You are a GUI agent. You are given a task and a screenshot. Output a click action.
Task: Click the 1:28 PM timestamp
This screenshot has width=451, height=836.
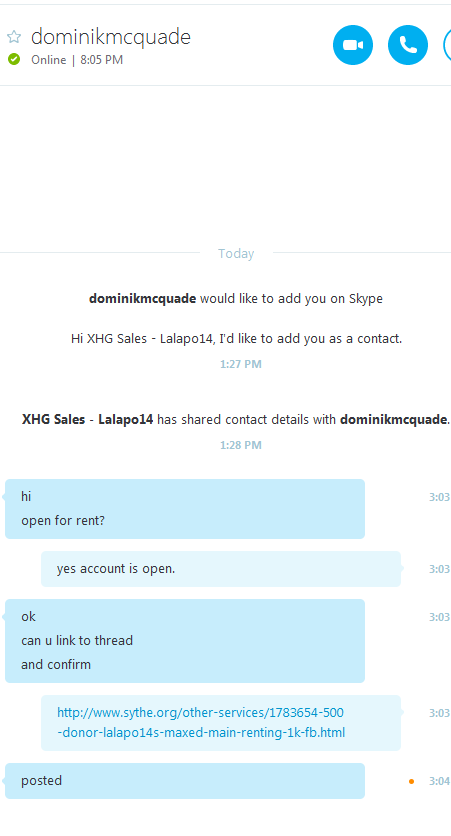[241, 445]
